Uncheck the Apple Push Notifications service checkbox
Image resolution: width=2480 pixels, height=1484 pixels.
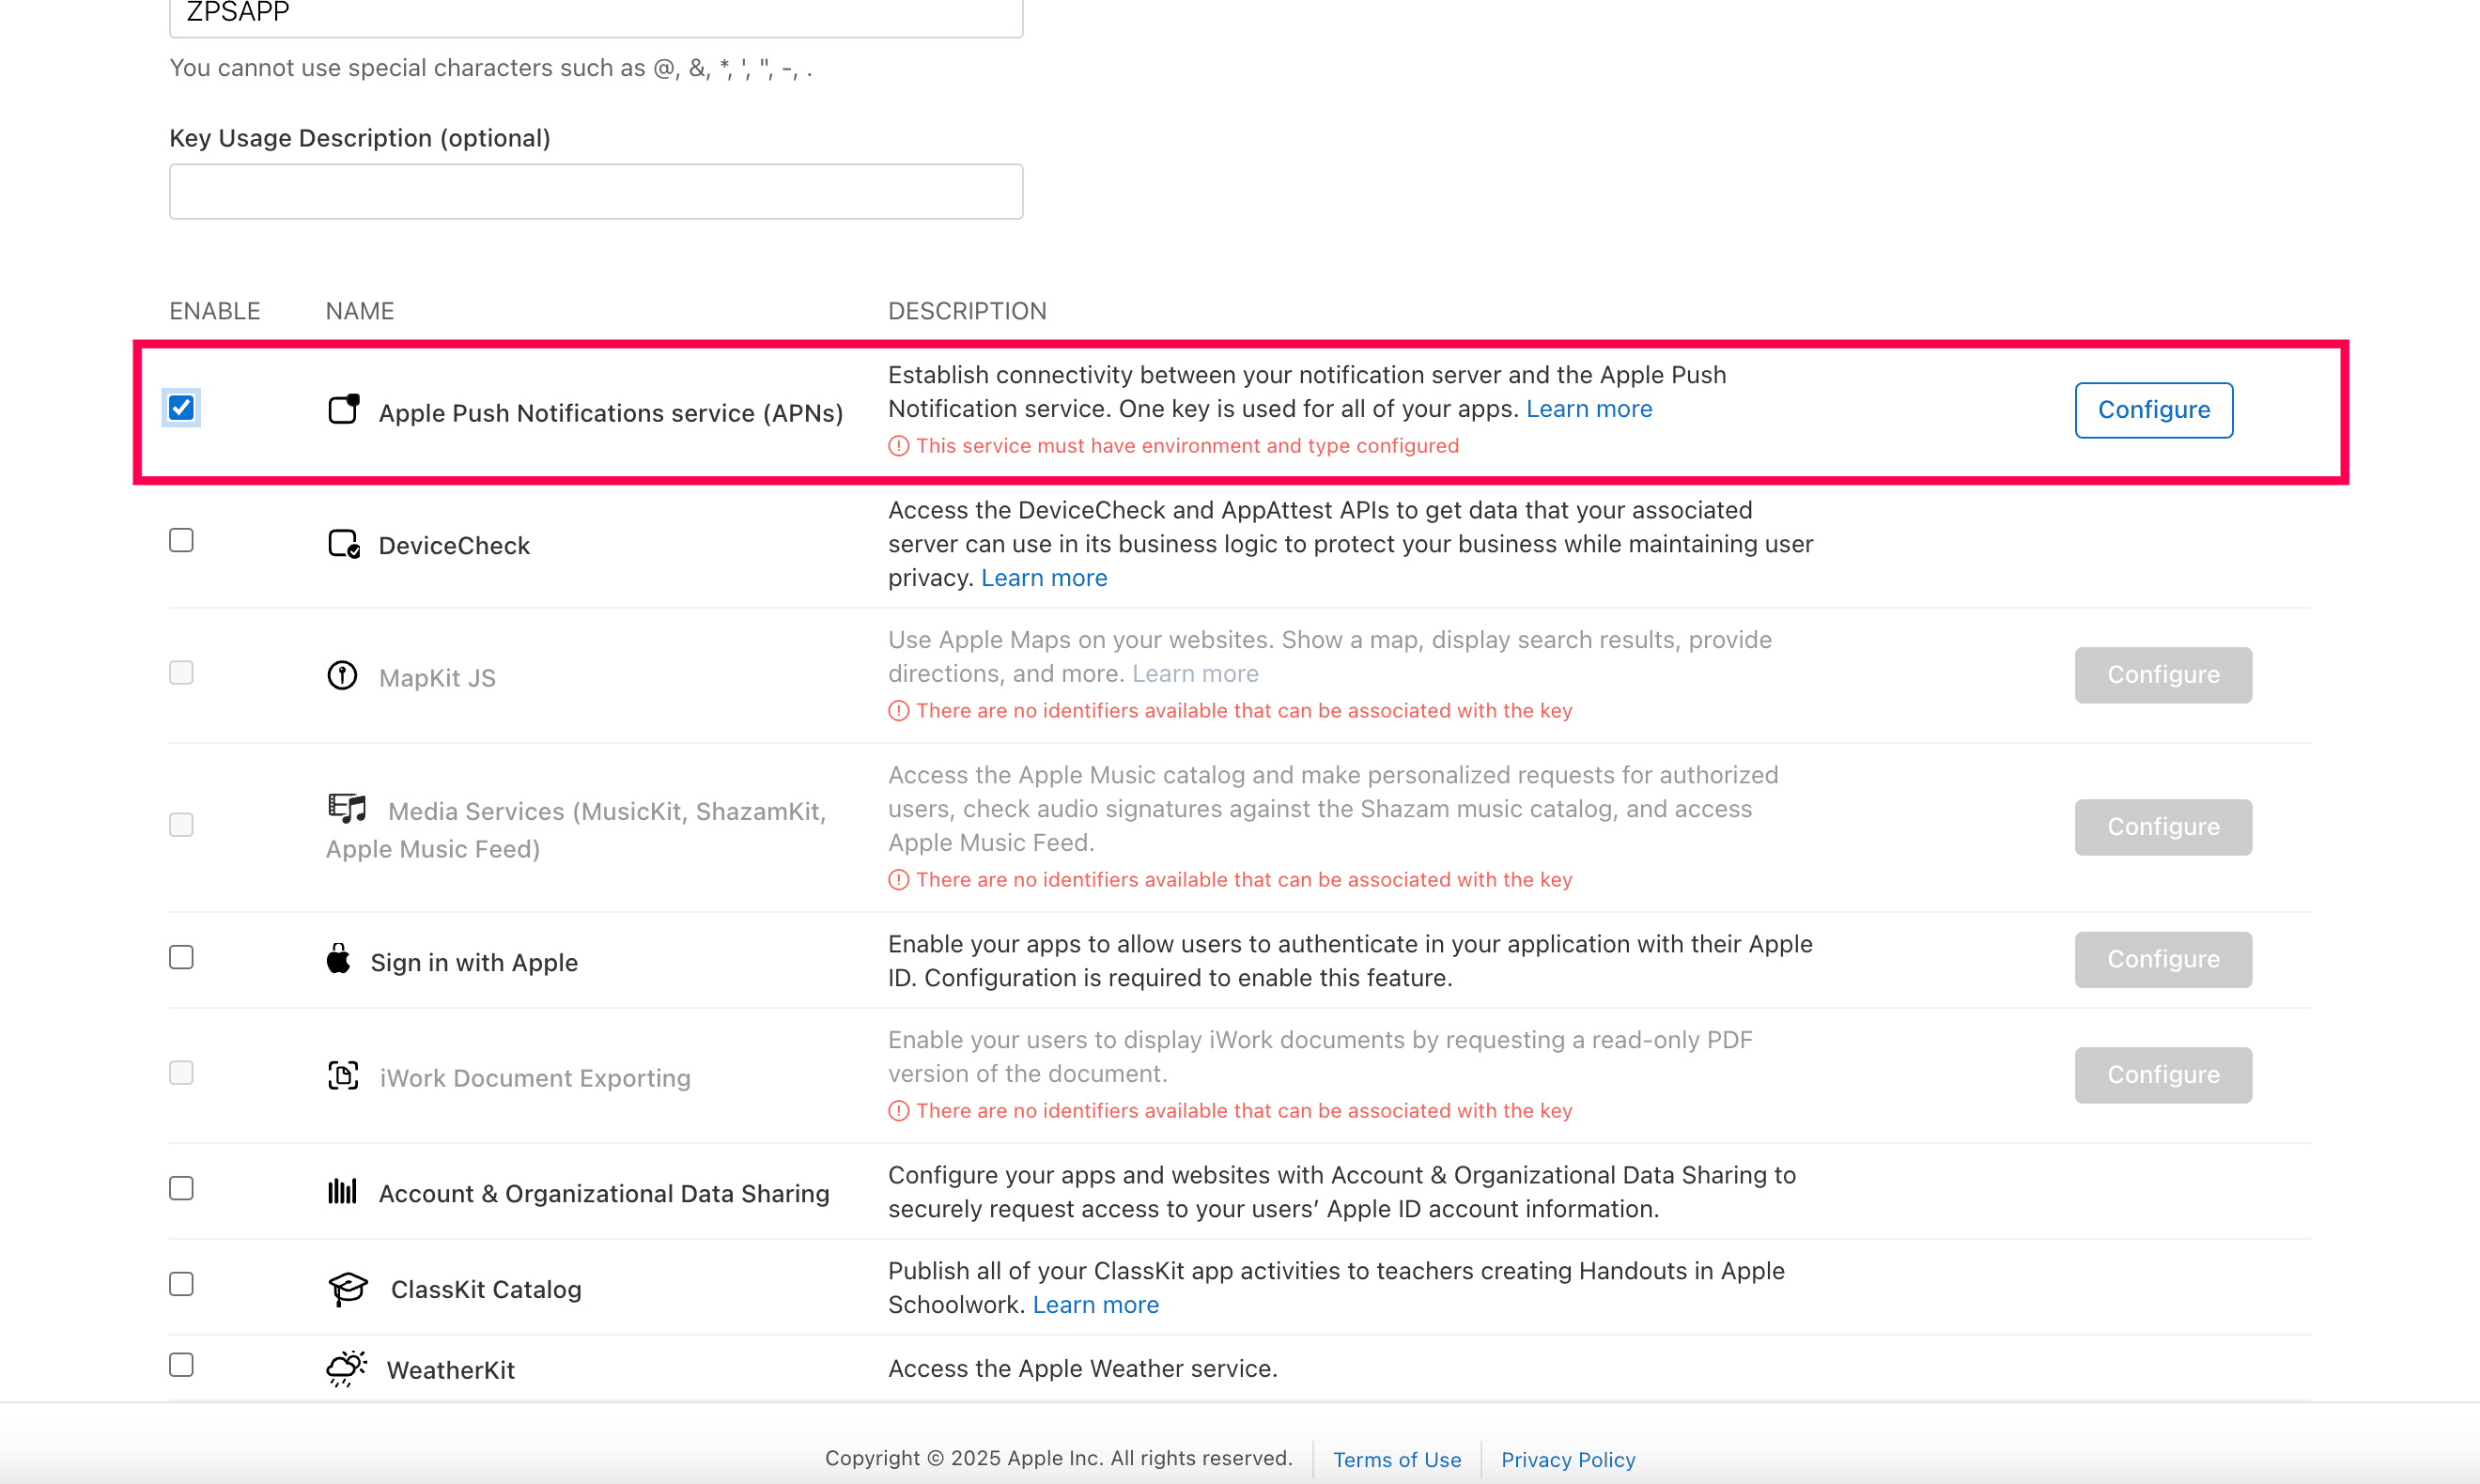pyautogui.click(x=181, y=408)
